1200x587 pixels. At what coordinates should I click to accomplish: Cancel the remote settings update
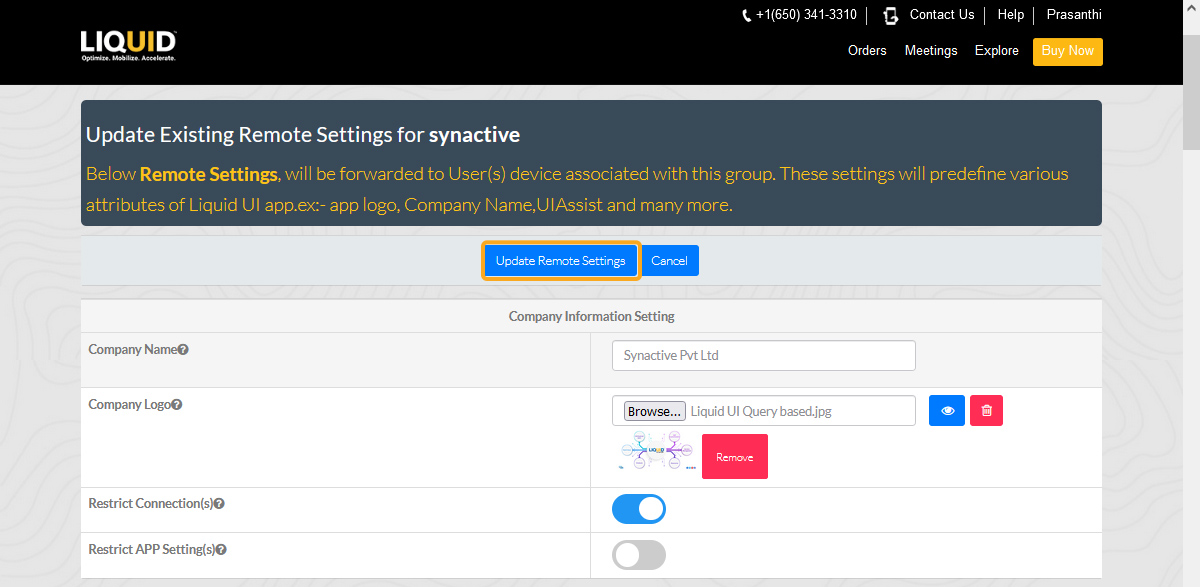coord(669,261)
